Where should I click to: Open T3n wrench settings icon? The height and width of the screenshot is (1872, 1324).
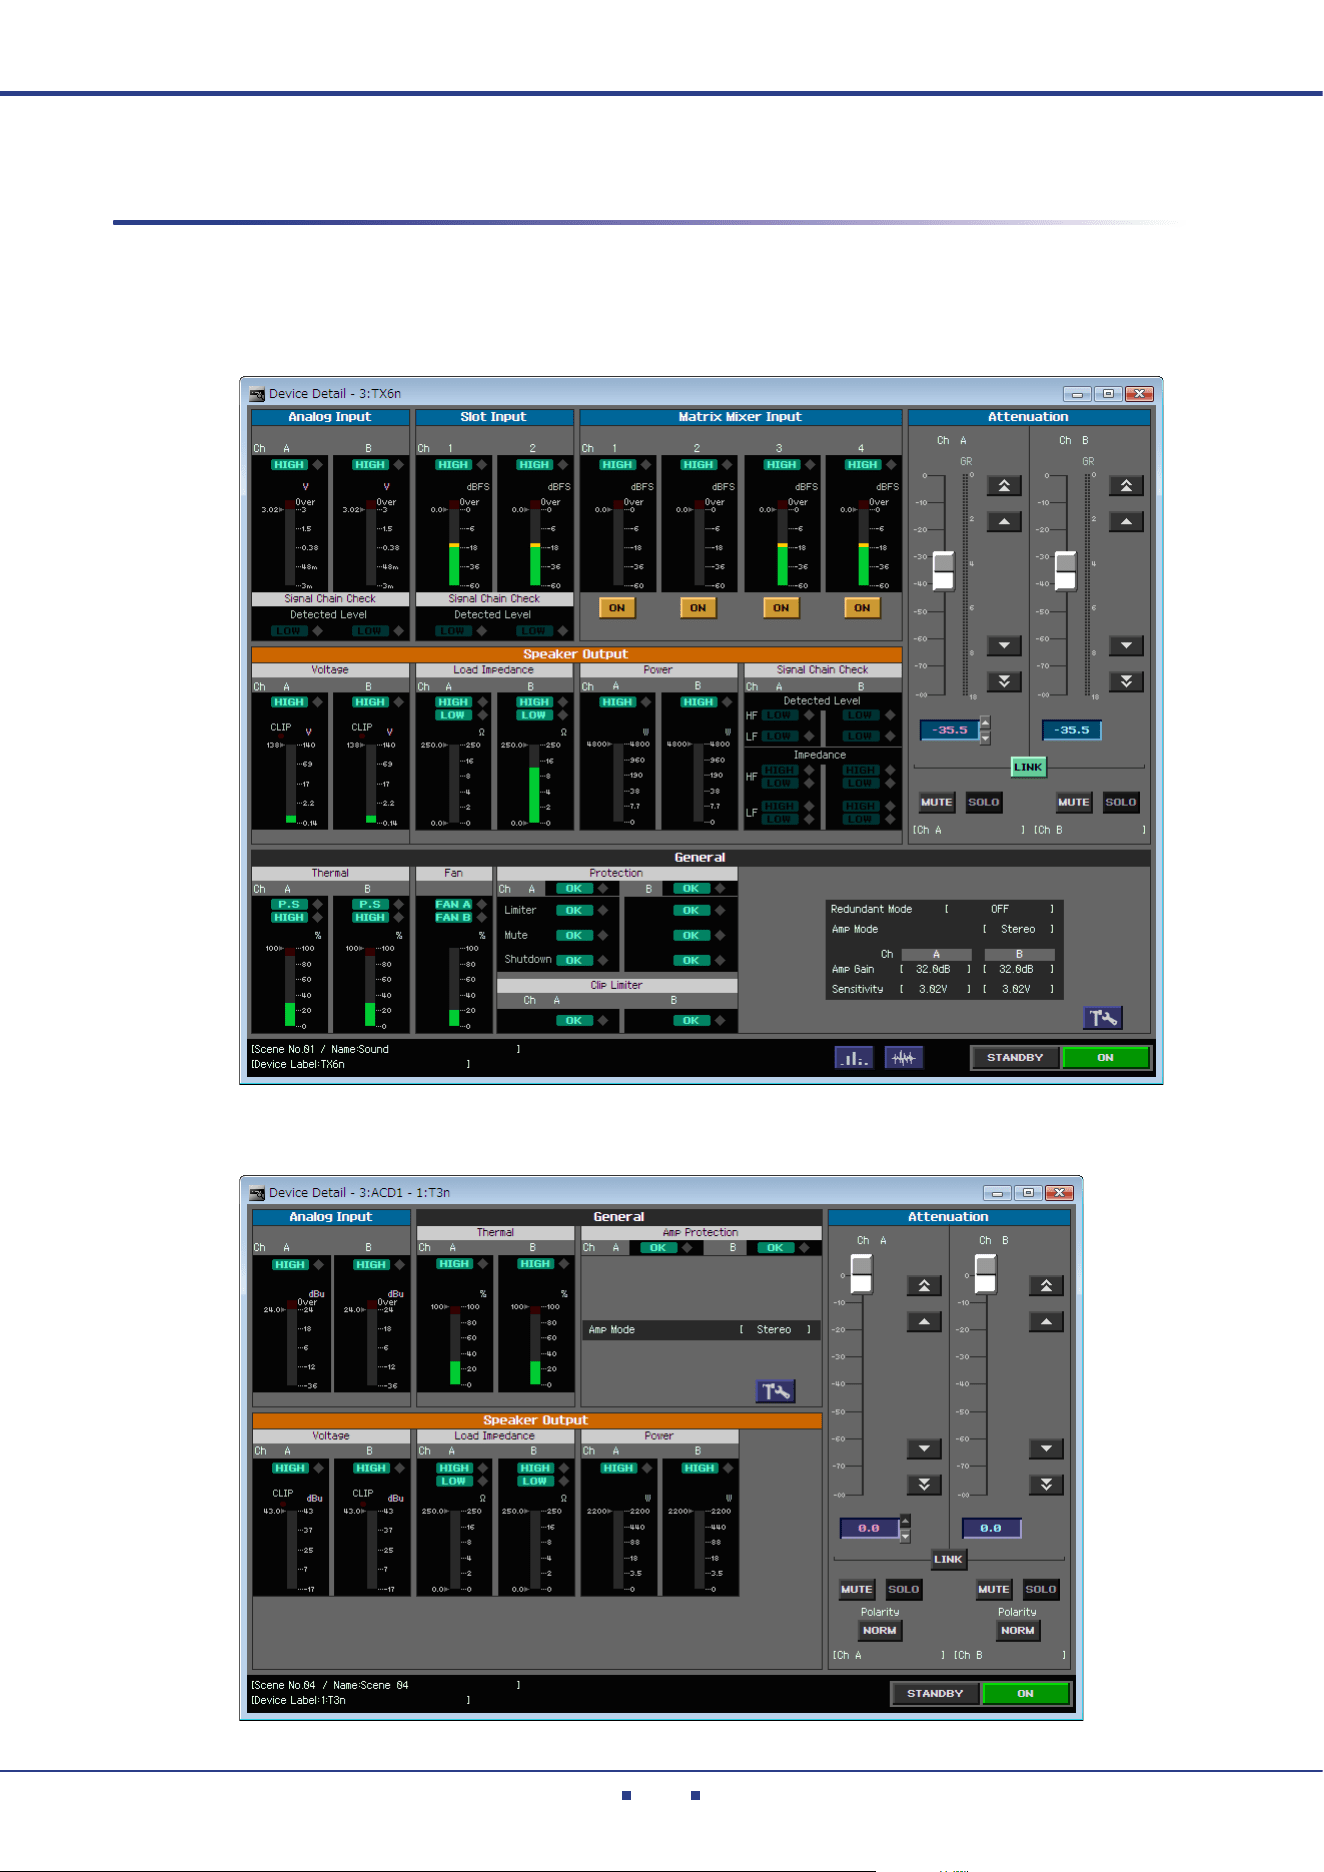point(775,1391)
